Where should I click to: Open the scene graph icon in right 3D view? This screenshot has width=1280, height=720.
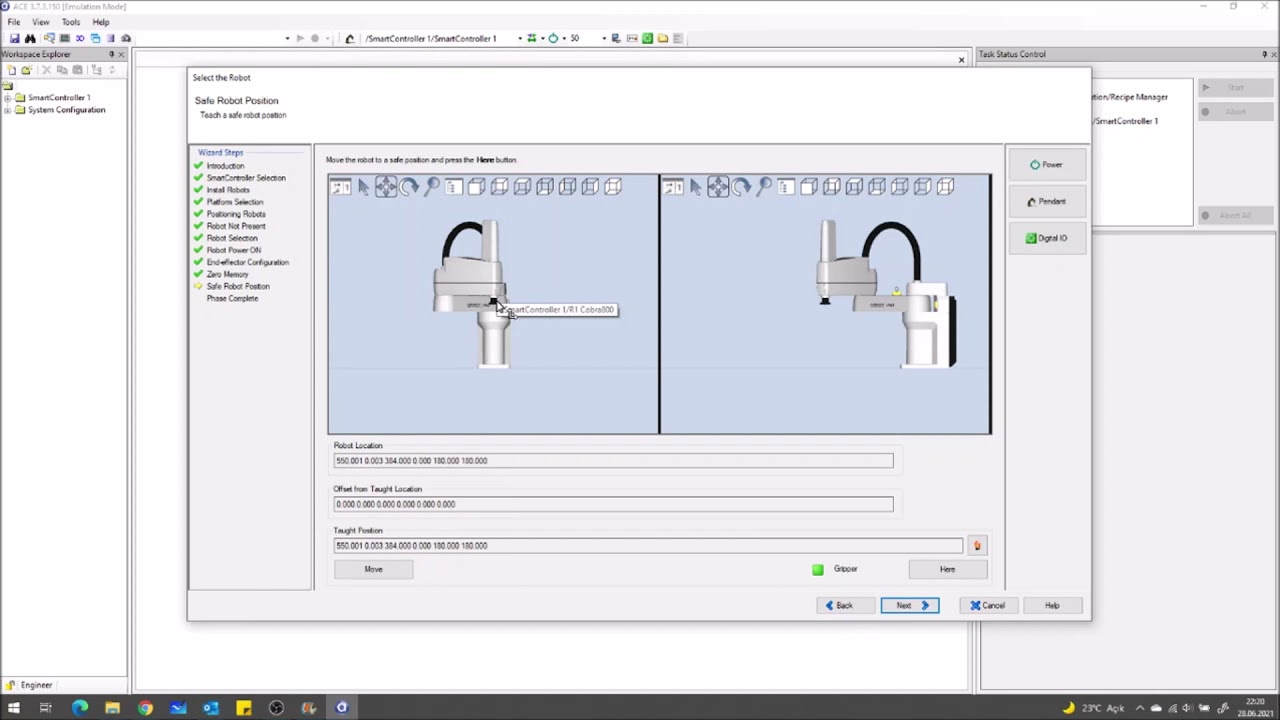786,187
